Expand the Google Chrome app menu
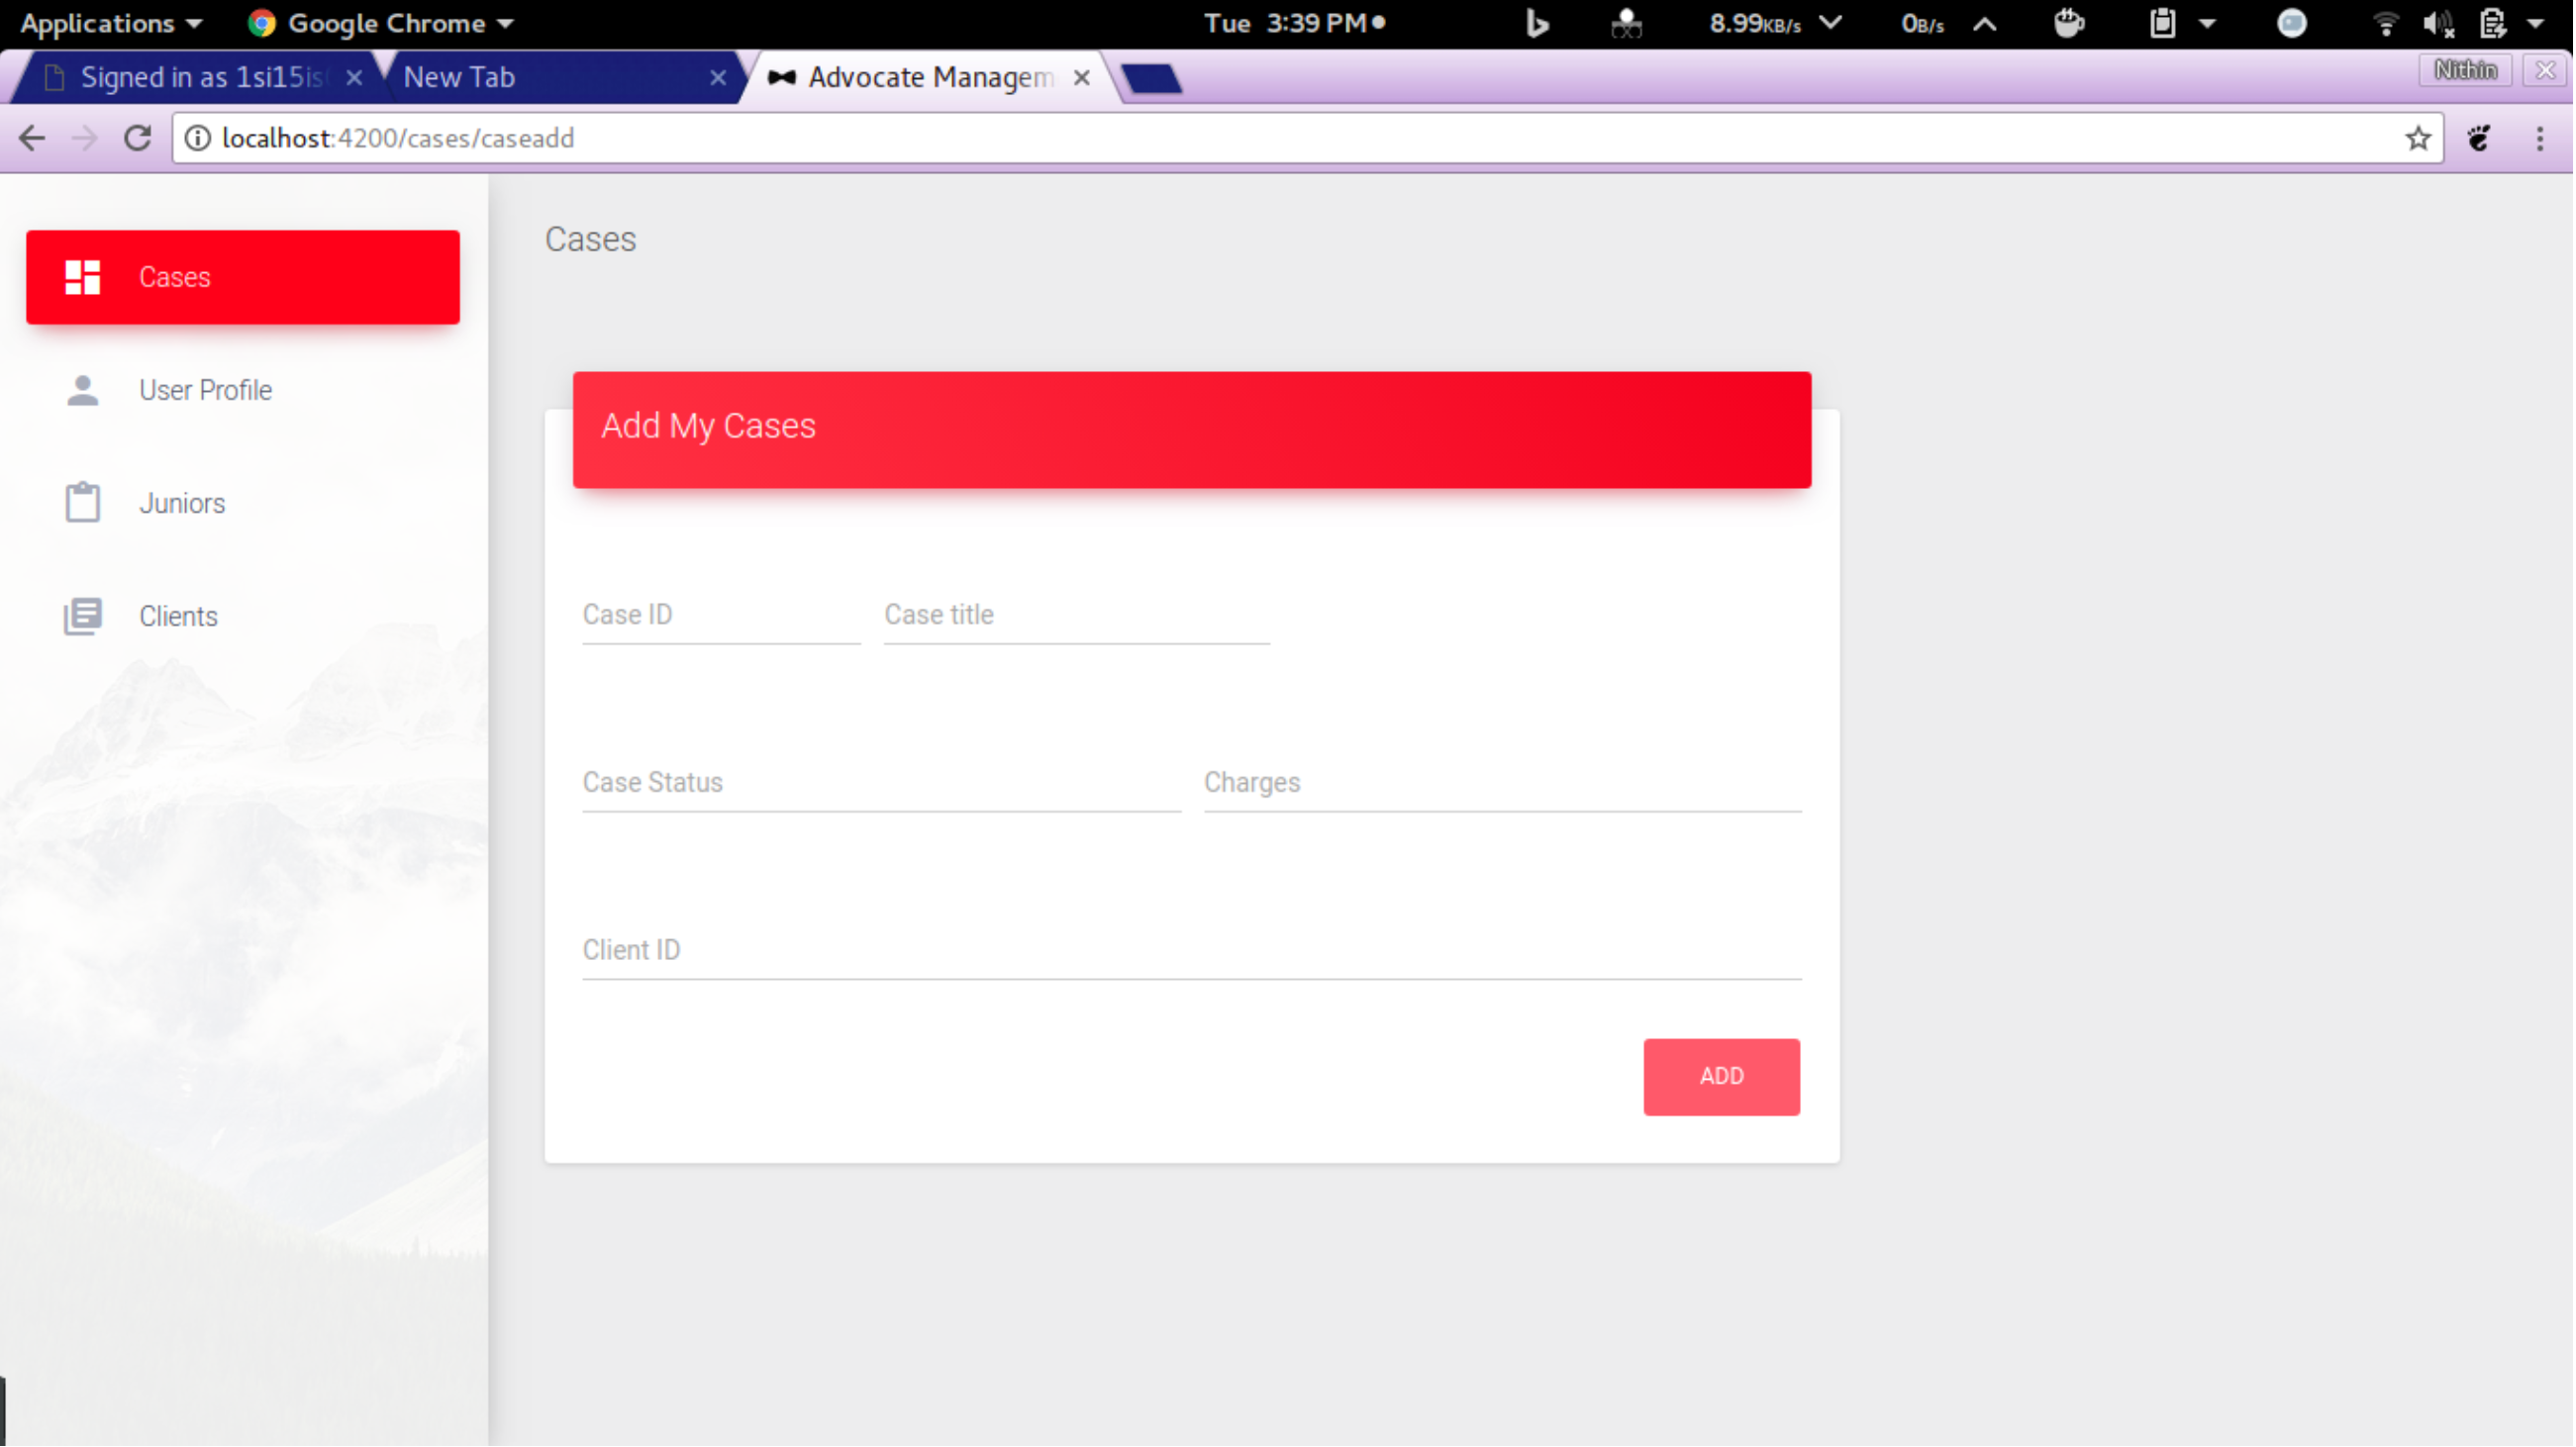 (380, 23)
